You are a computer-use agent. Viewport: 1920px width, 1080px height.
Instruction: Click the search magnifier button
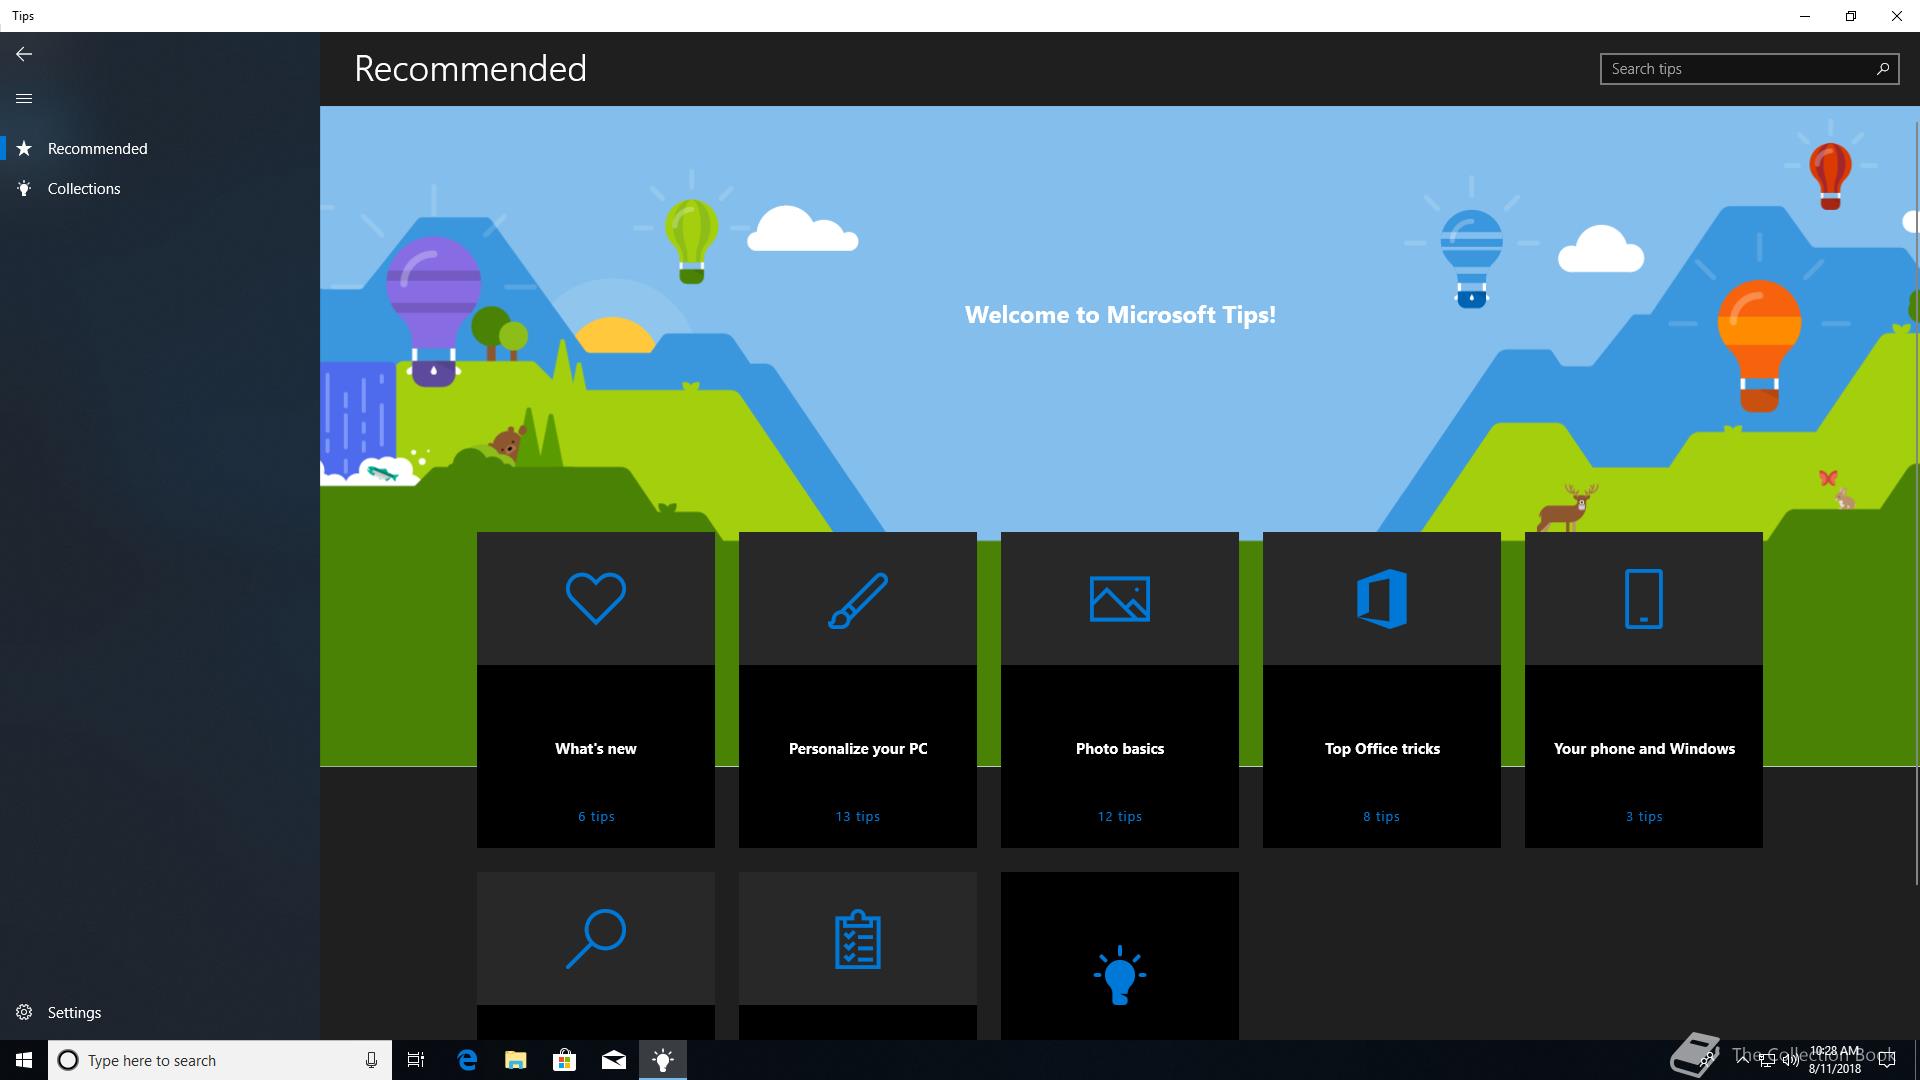click(x=1883, y=69)
